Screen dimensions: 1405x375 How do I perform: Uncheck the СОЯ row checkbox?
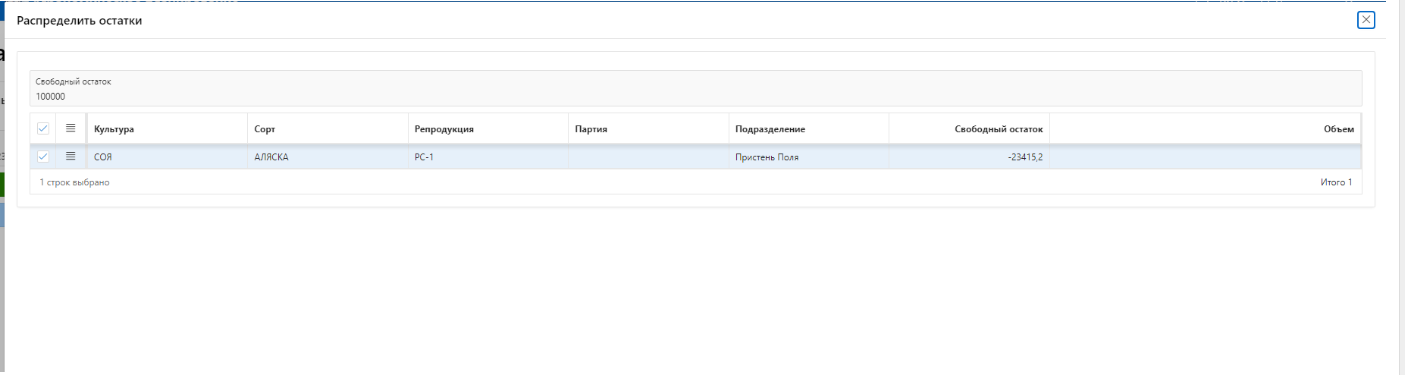click(43, 156)
